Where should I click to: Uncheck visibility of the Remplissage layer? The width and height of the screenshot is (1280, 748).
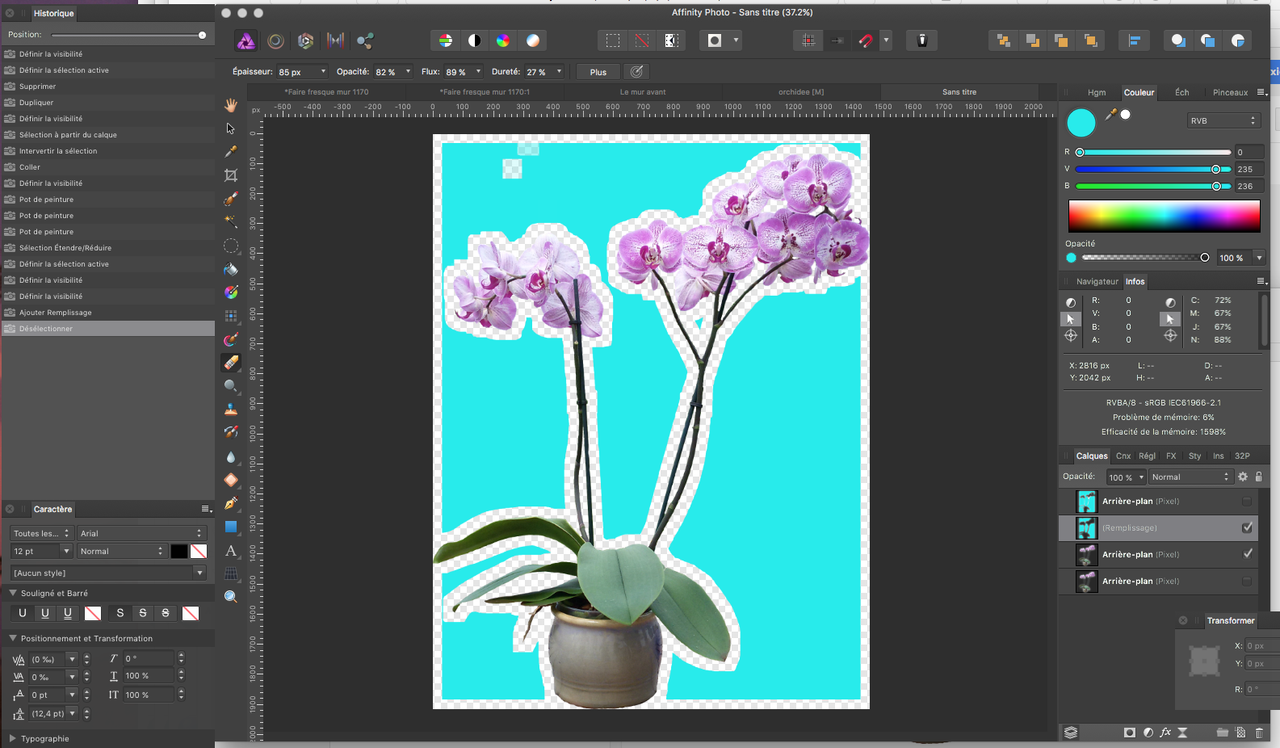[1247, 527]
